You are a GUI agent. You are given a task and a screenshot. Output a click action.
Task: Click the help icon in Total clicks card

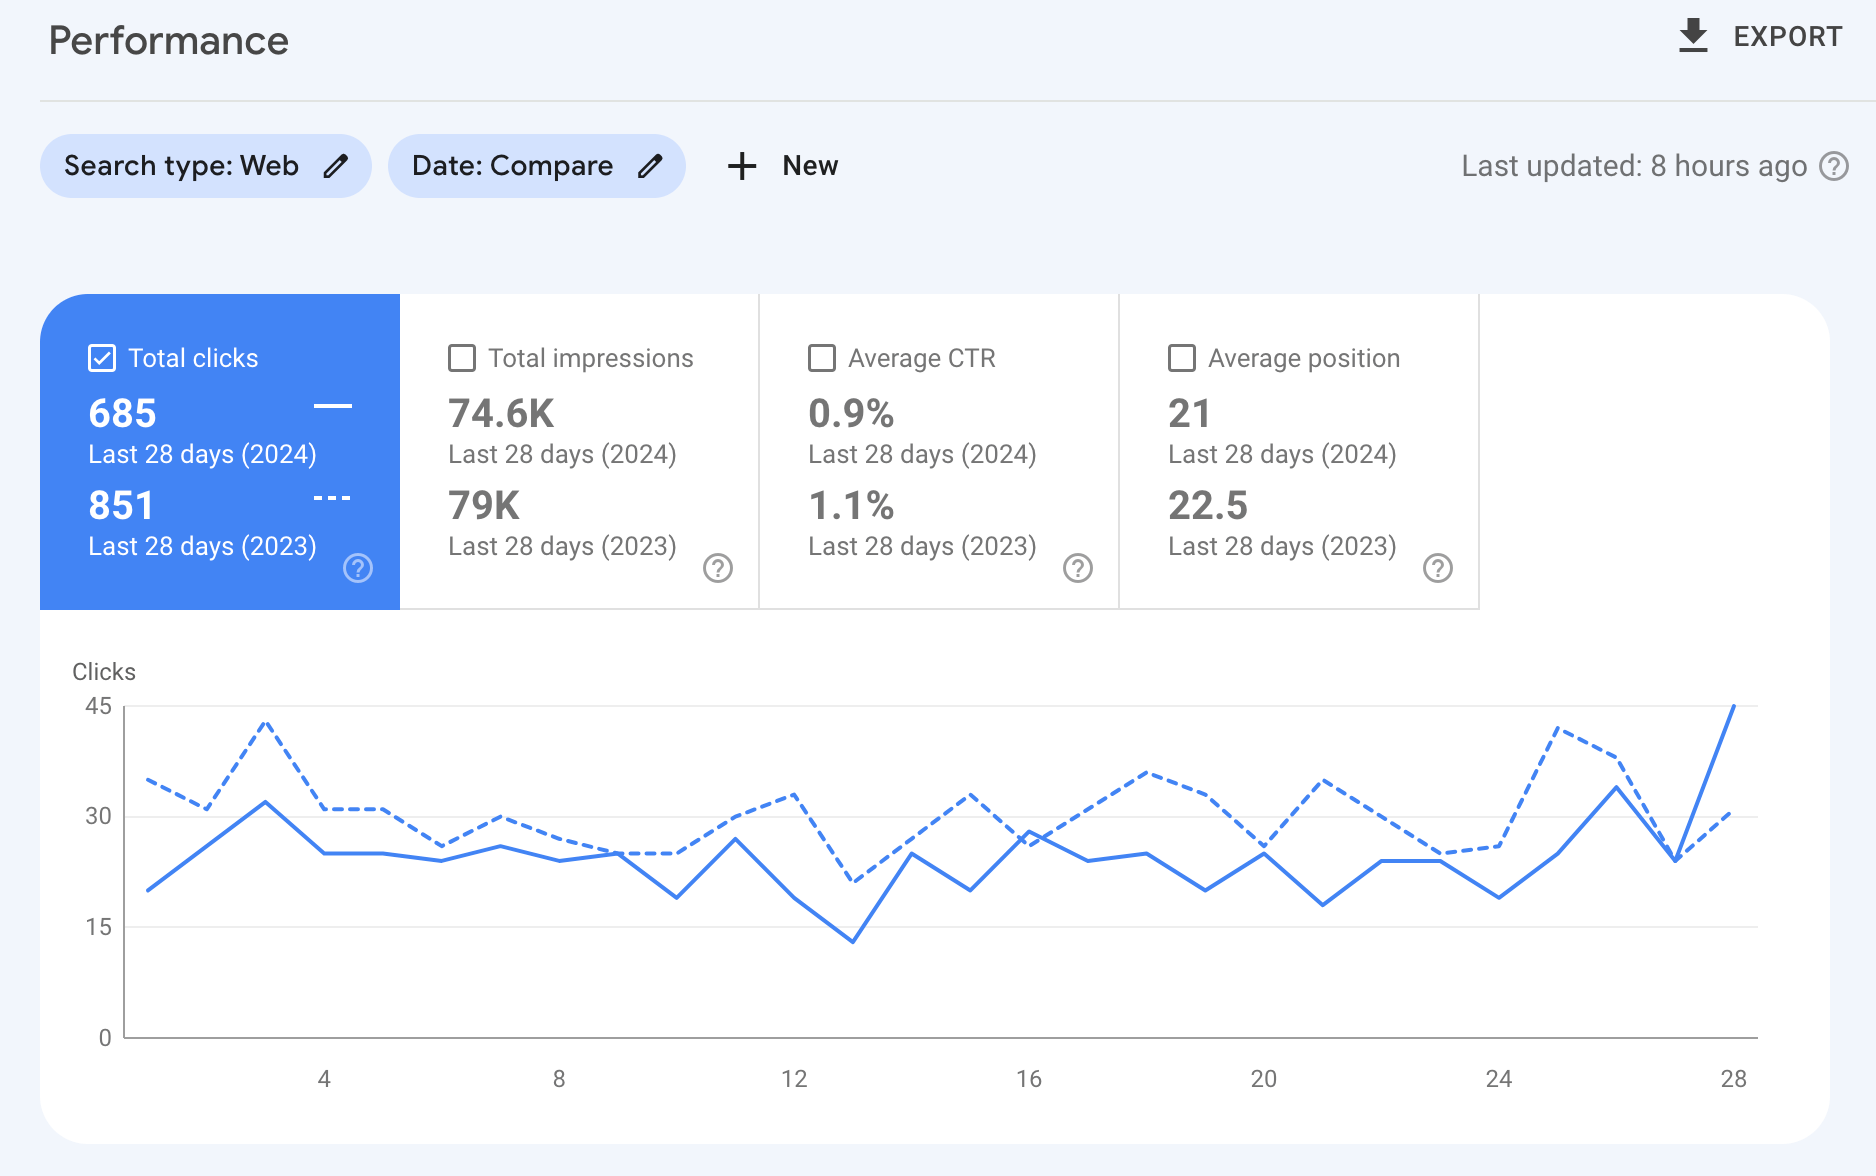(x=357, y=568)
